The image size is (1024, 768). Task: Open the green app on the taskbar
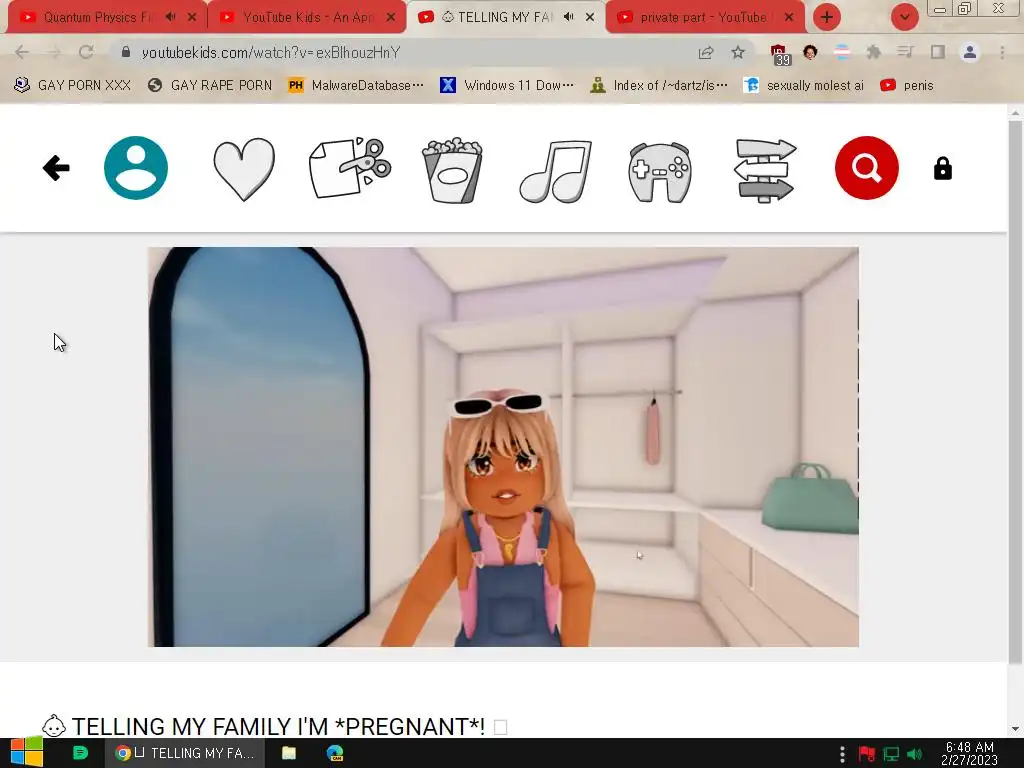pos(80,753)
